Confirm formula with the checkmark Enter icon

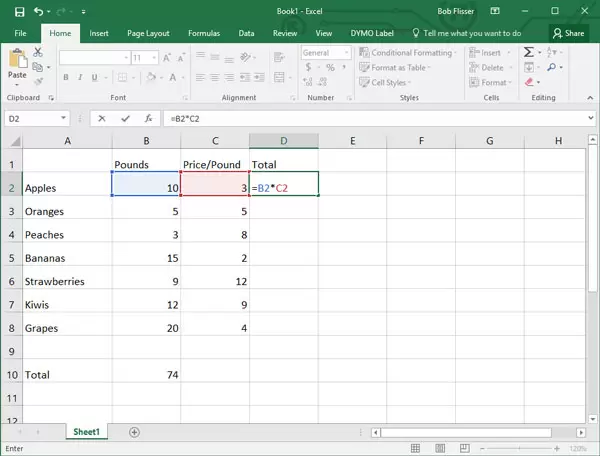pos(125,118)
